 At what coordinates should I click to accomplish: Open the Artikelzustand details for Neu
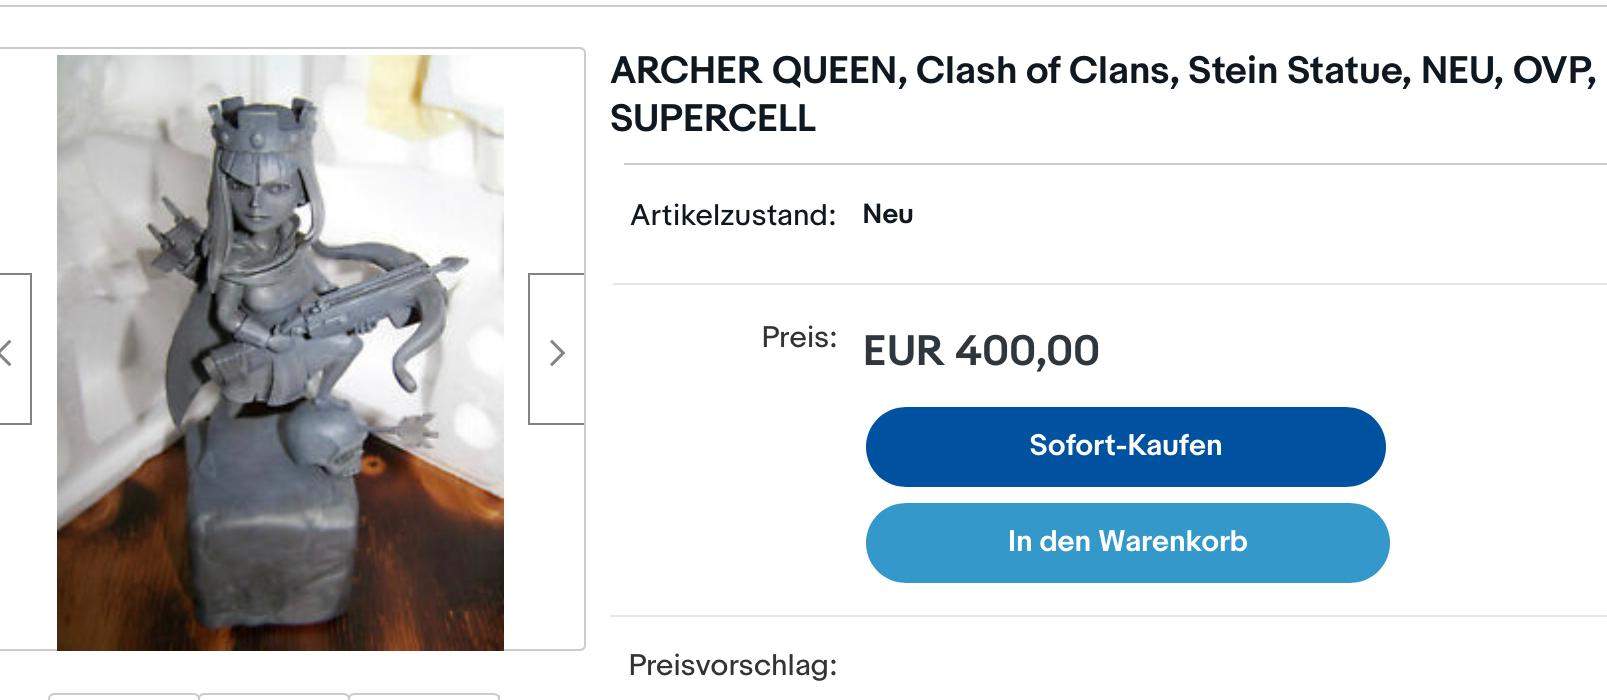[886, 213]
